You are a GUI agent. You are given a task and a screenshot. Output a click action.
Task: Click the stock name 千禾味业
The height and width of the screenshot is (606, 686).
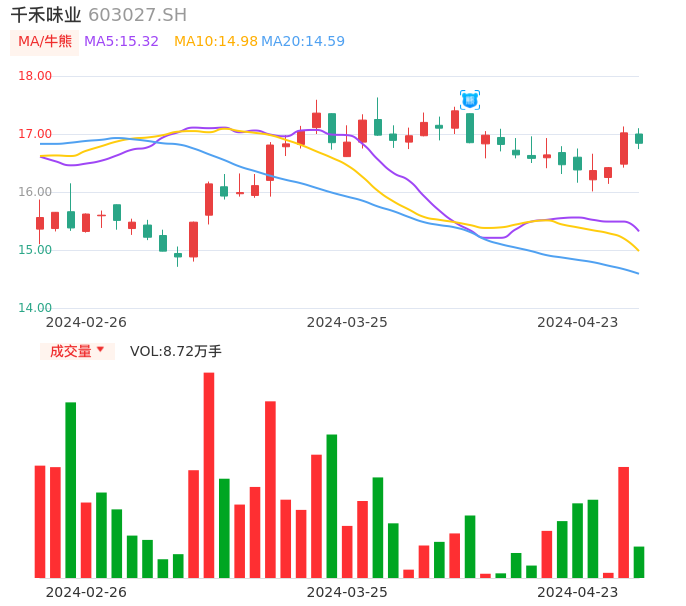point(46,15)
